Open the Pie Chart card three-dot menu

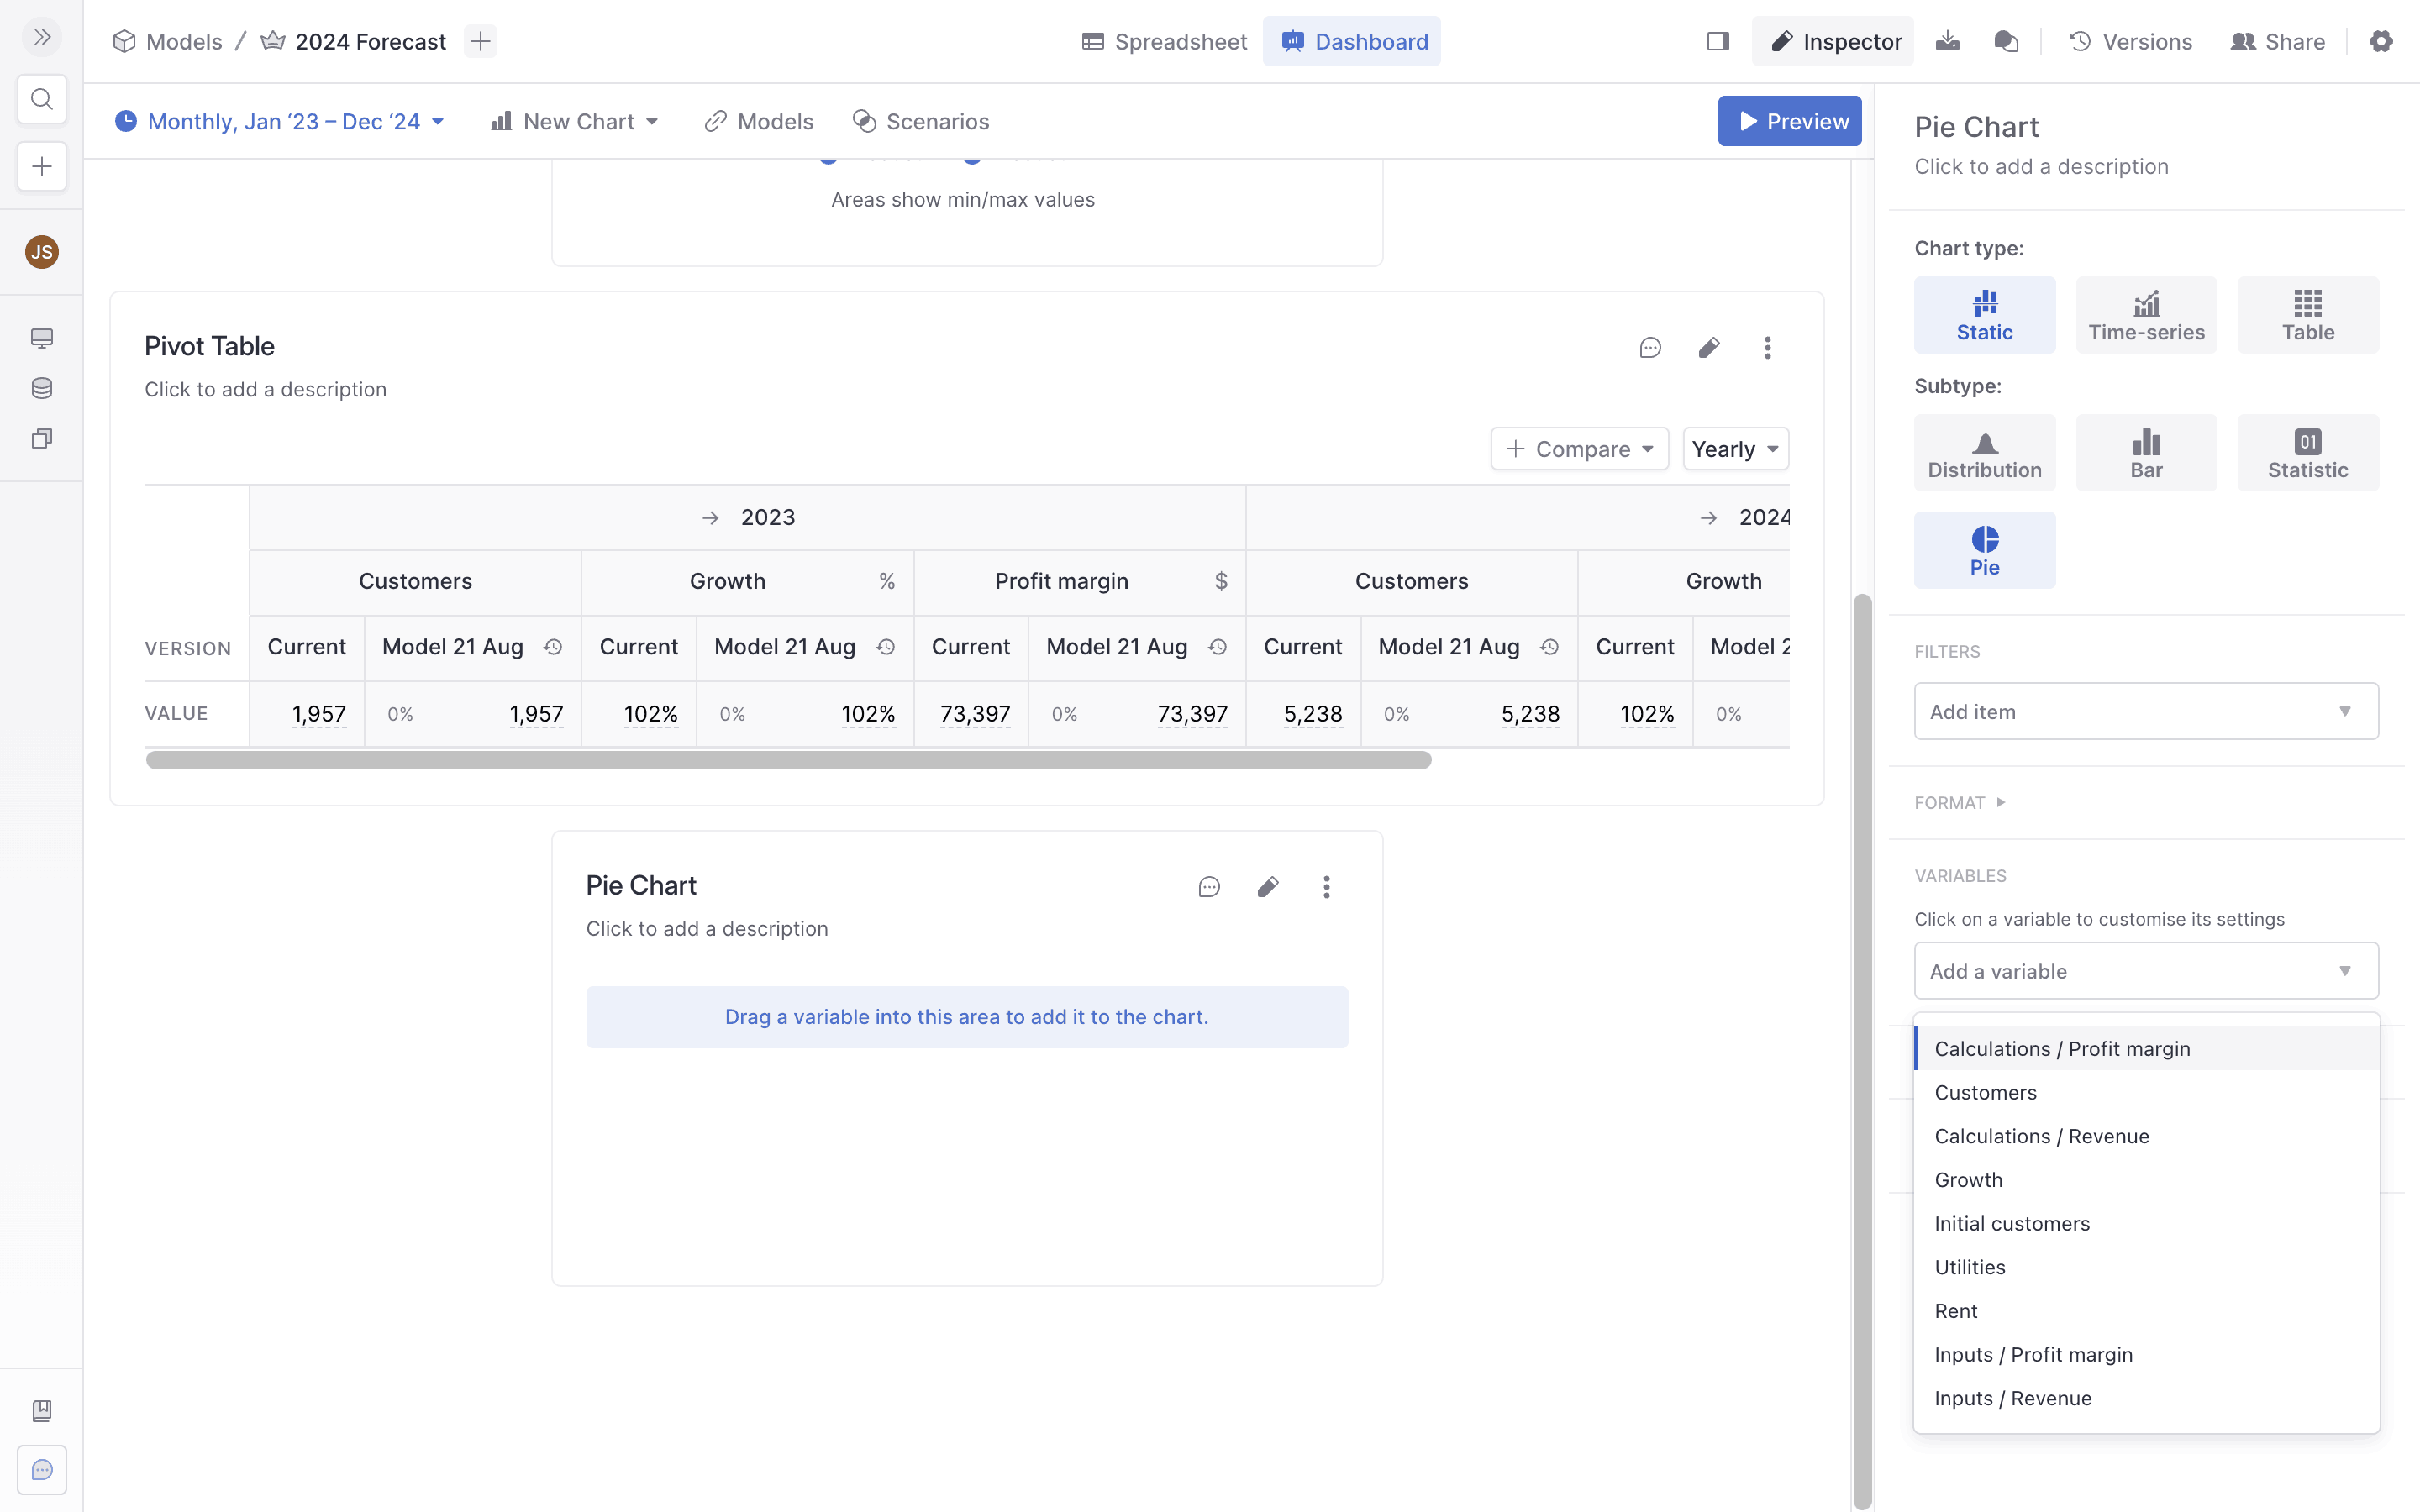[1326, 887]
